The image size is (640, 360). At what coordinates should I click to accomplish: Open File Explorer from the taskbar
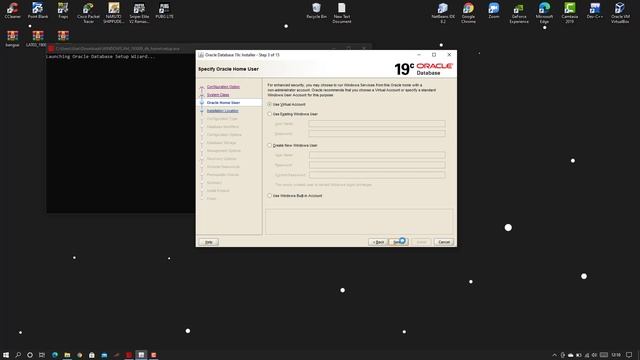point(67,355)
